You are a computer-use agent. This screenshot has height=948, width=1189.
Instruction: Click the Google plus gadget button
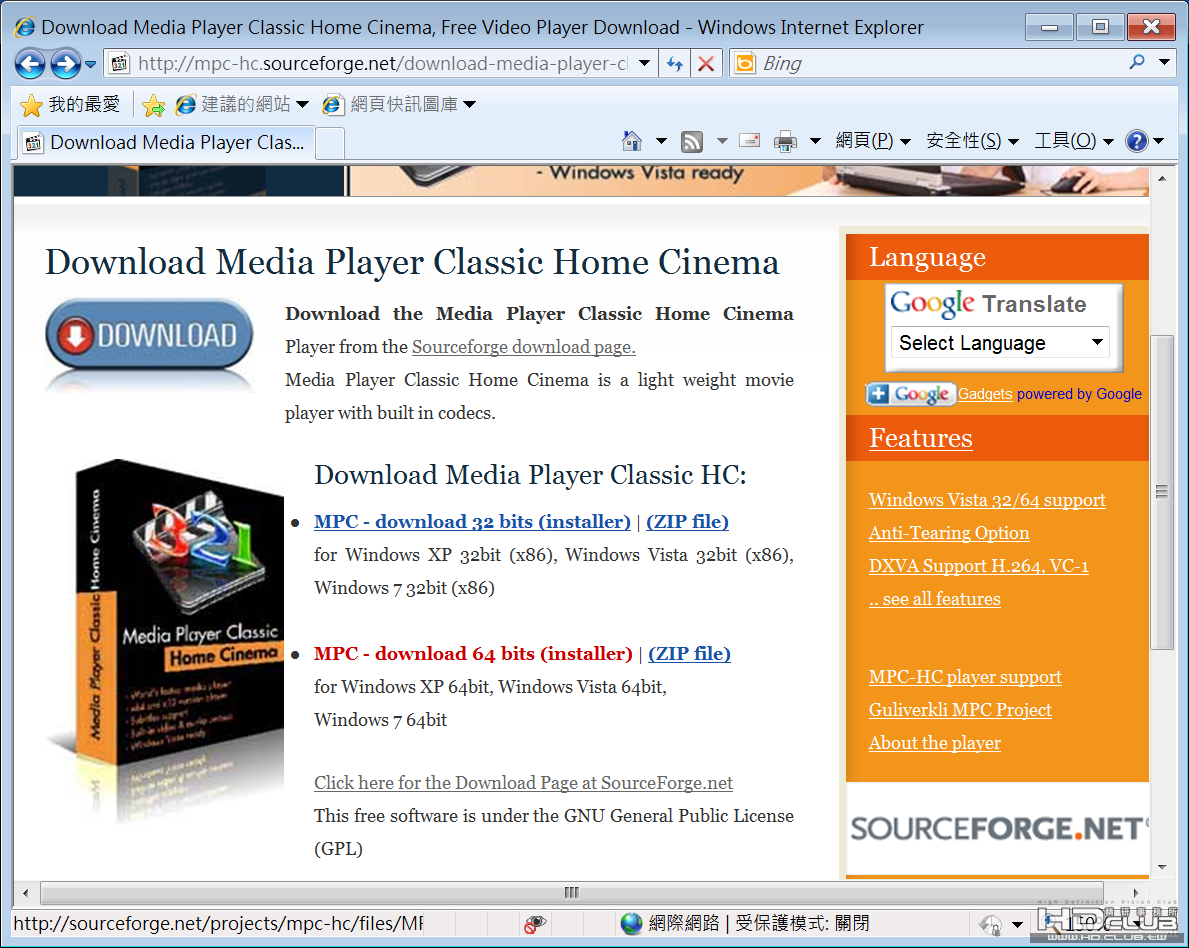pyautogui.click(x=911, y=394)
